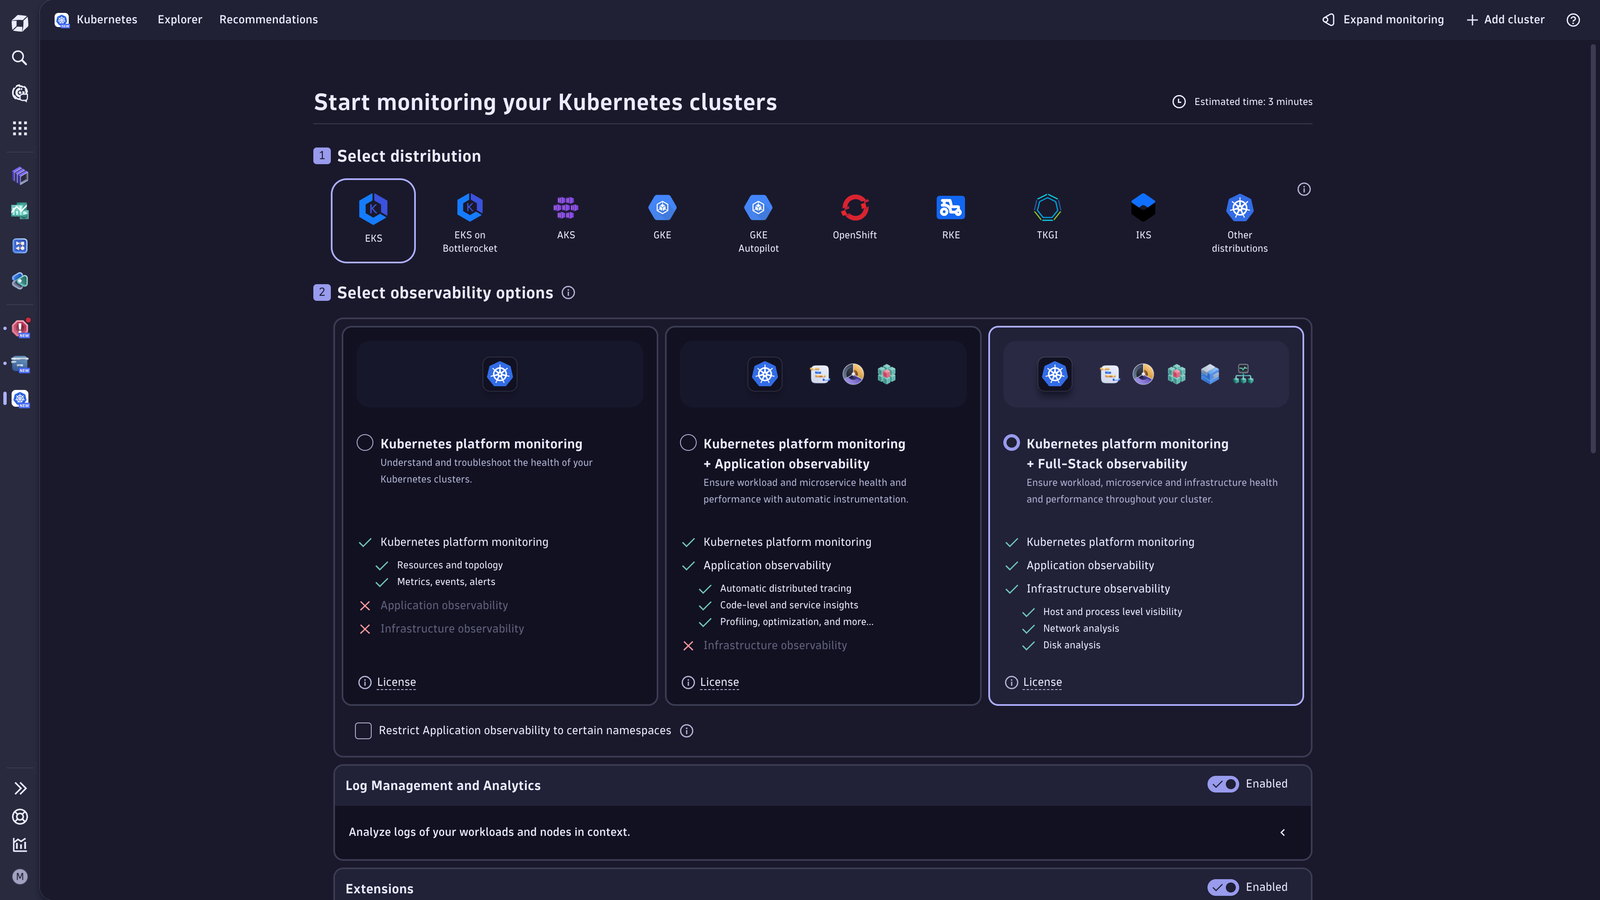Viewport: 1600px width, 900px height.
Task: Toggle the Extensions Enabled switch
Action: click(x=1223, y=887)
